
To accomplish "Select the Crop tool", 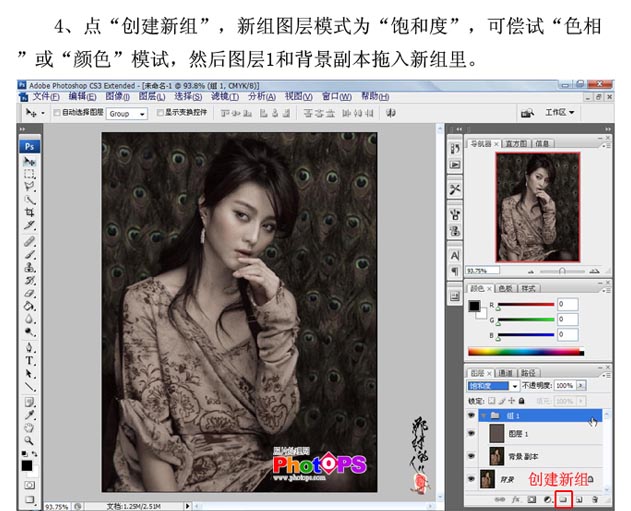I will point(29,212).
